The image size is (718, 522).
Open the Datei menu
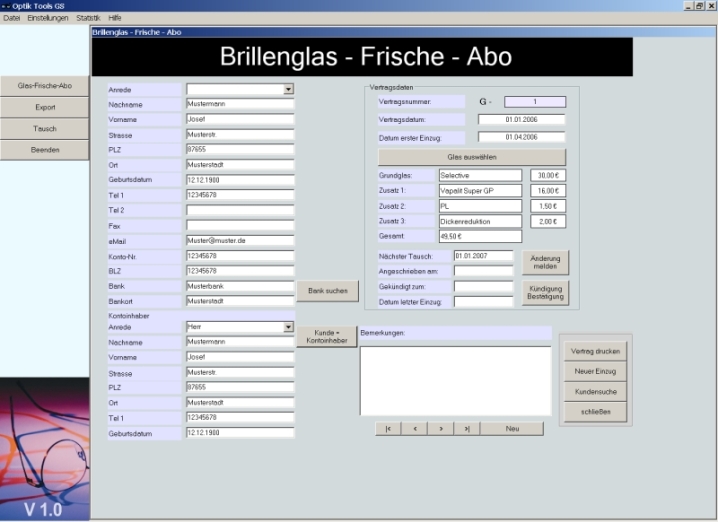point(12,18)
